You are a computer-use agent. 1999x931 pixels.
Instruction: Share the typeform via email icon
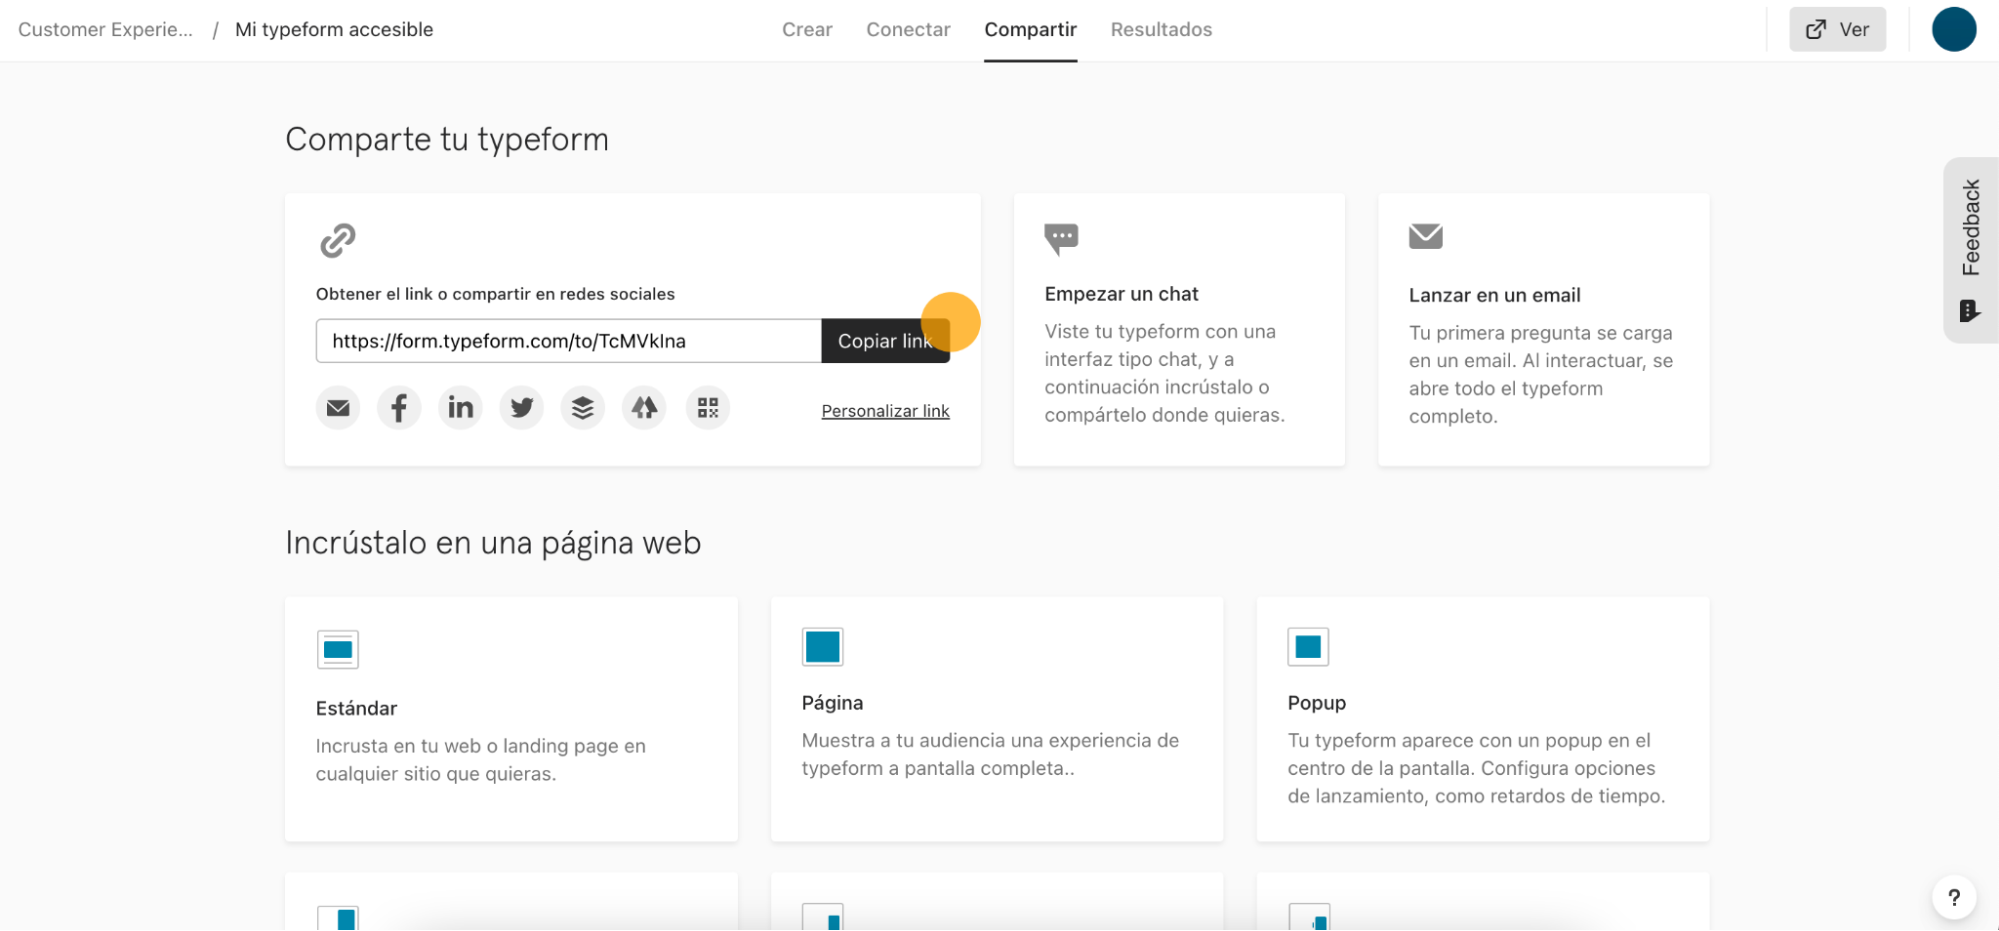coord(337,407)
